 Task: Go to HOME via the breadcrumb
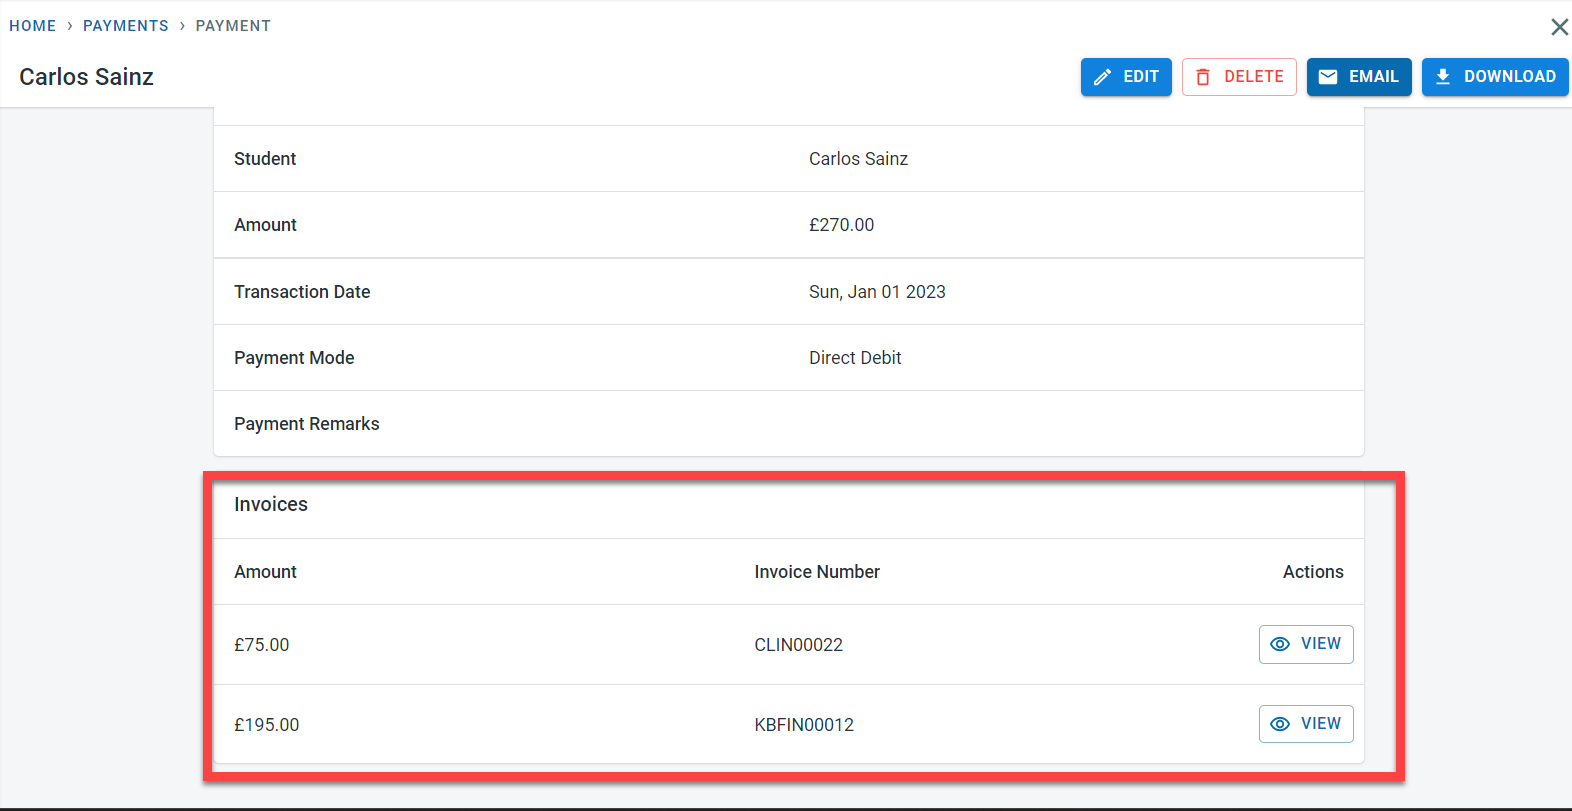point(33,26)
